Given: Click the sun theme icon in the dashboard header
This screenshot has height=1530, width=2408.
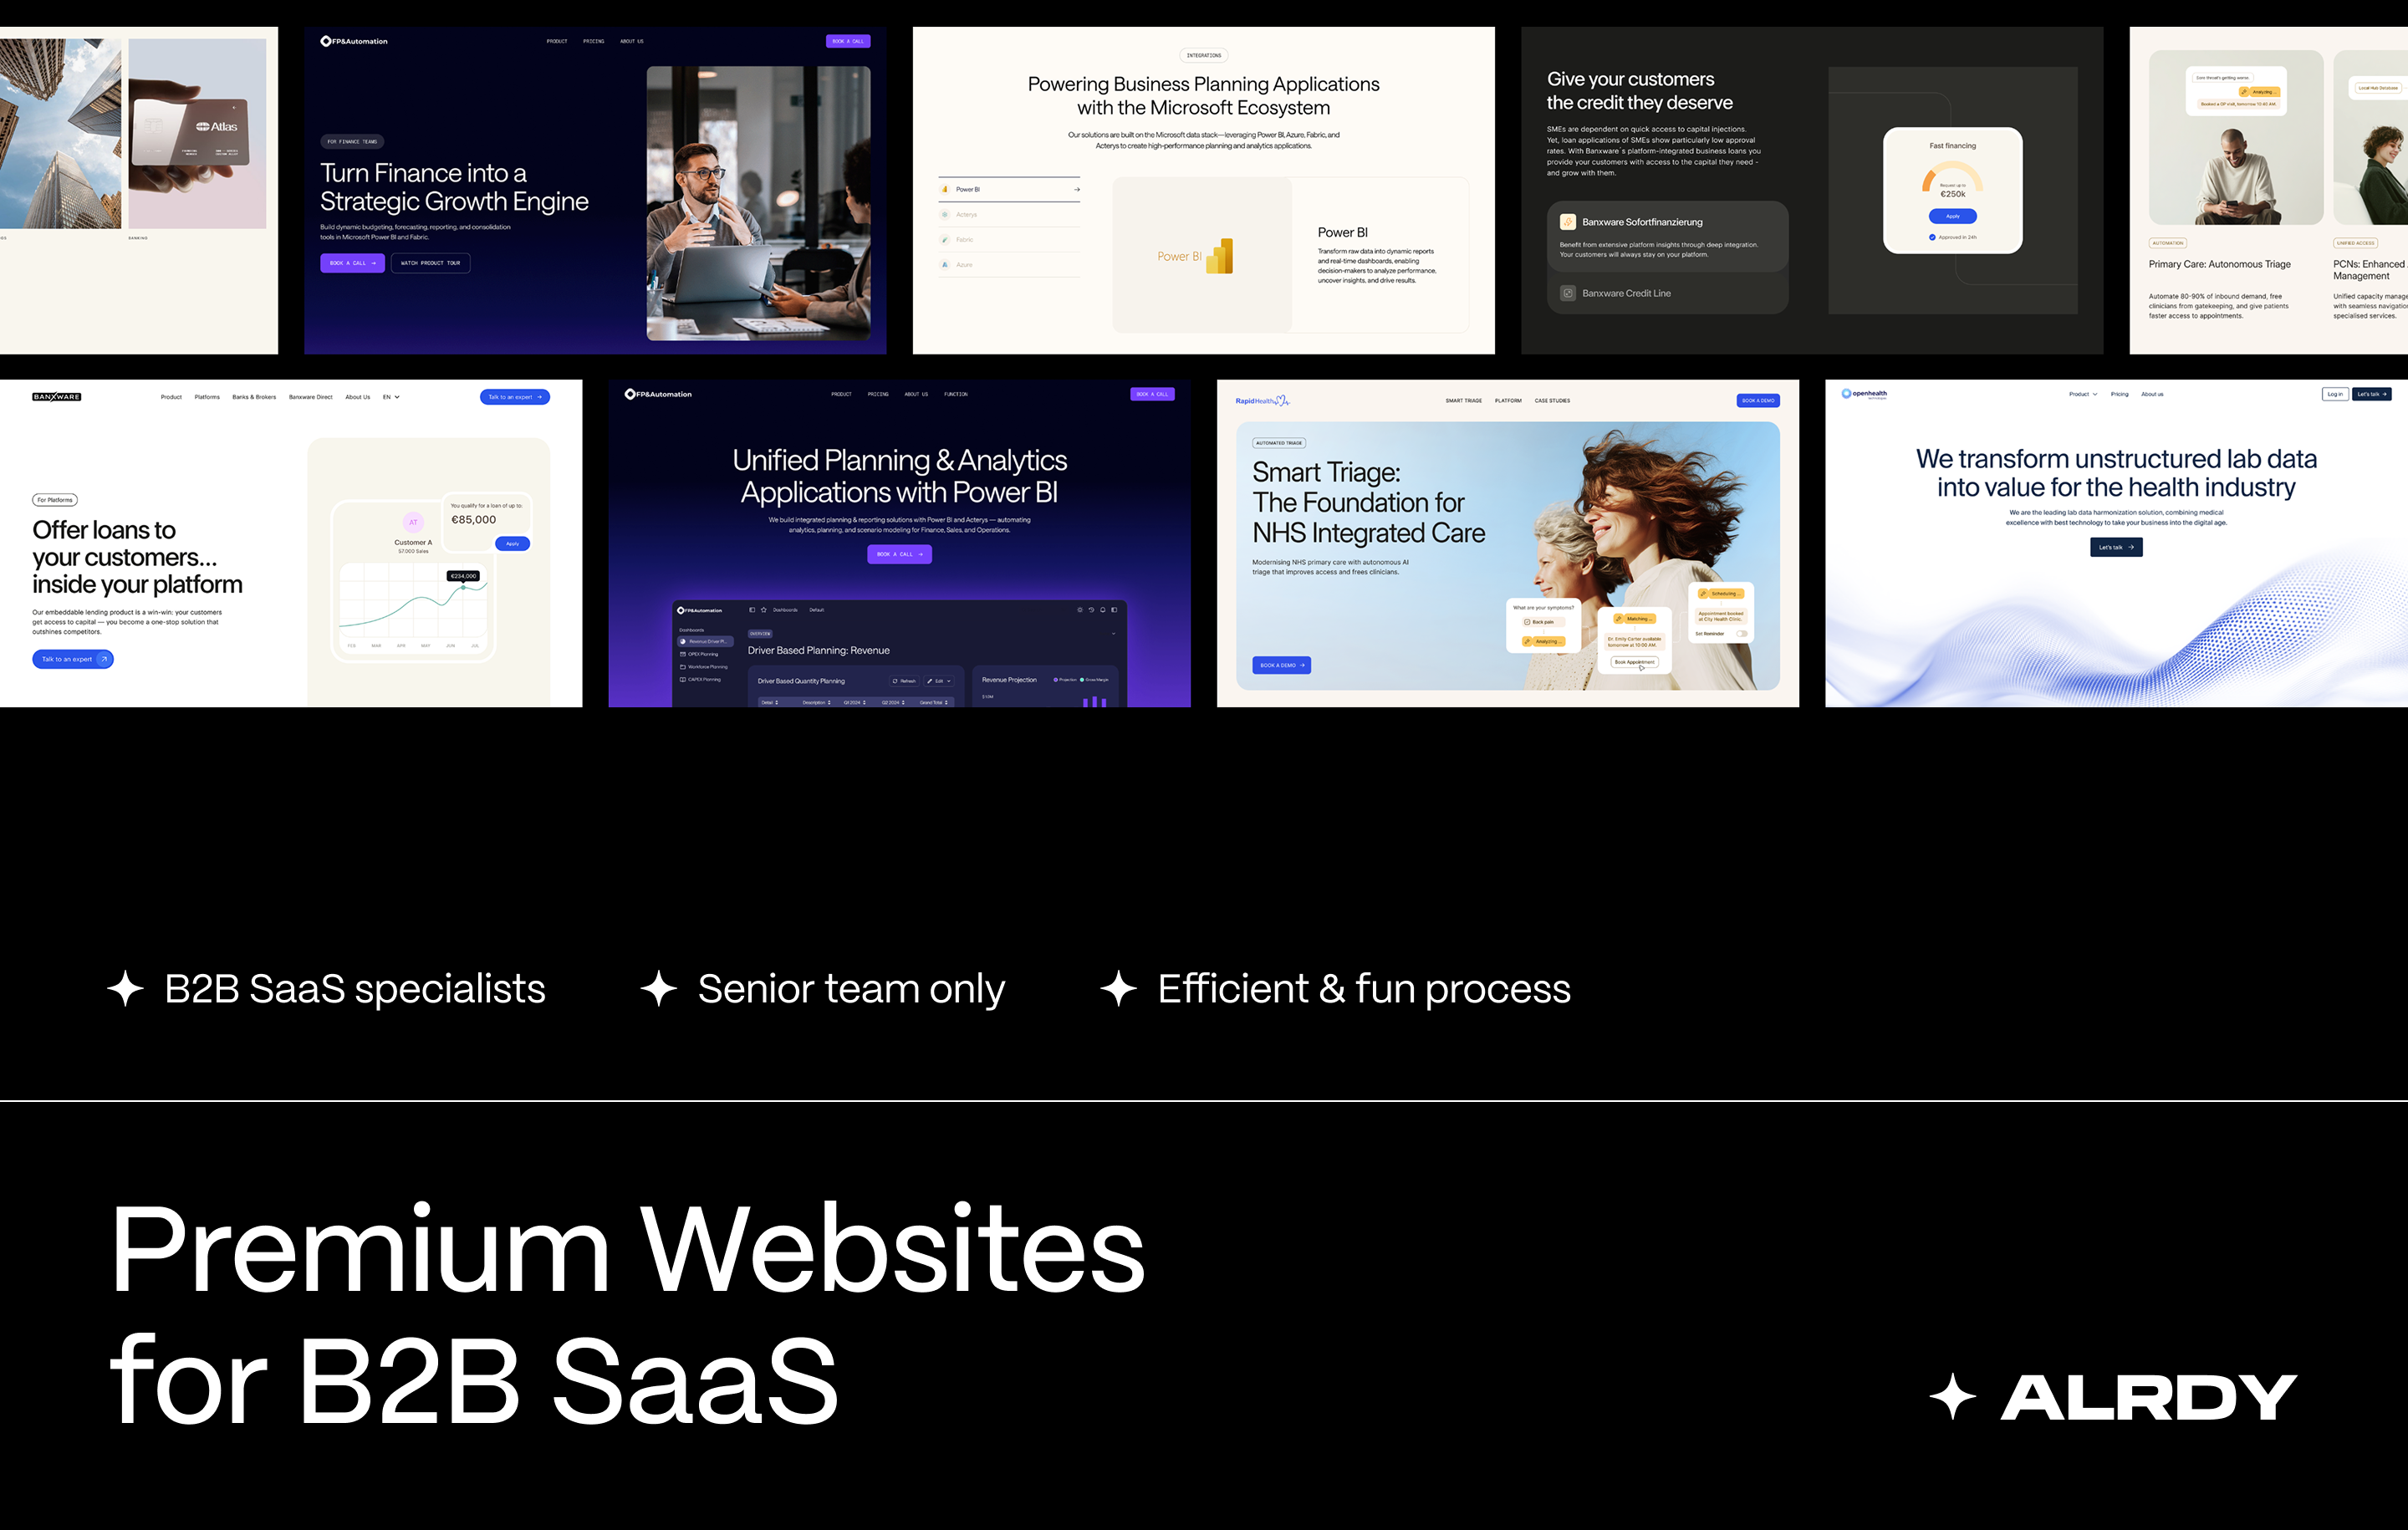Looking at the screenshot, I should [x=1079, y=609].
